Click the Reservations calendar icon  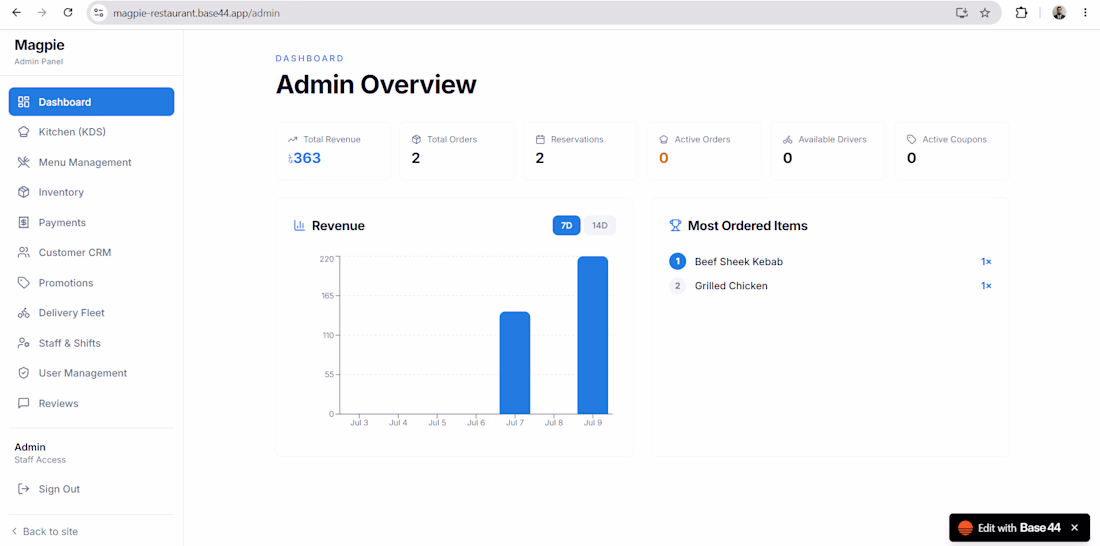(540, 140)
